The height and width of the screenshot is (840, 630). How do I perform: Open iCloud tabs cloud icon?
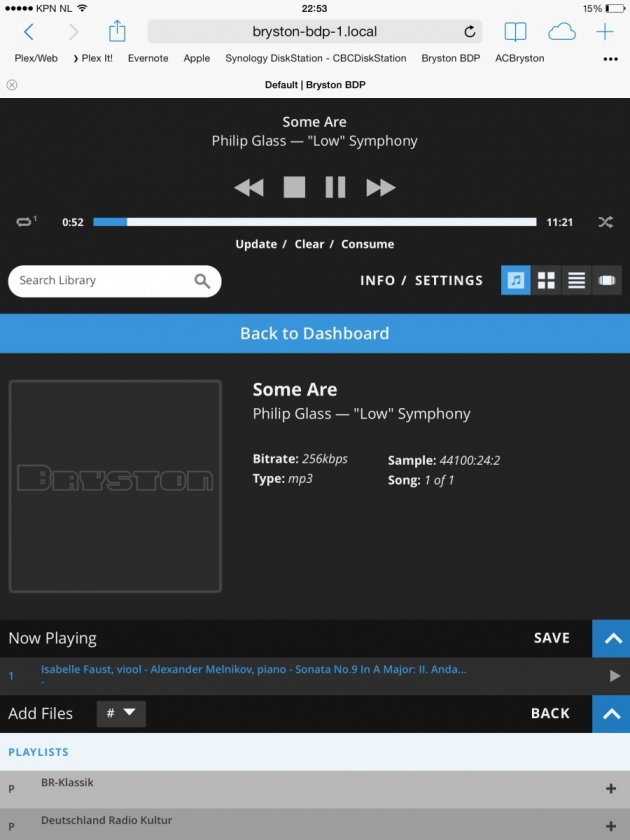(x=561, y=32)
